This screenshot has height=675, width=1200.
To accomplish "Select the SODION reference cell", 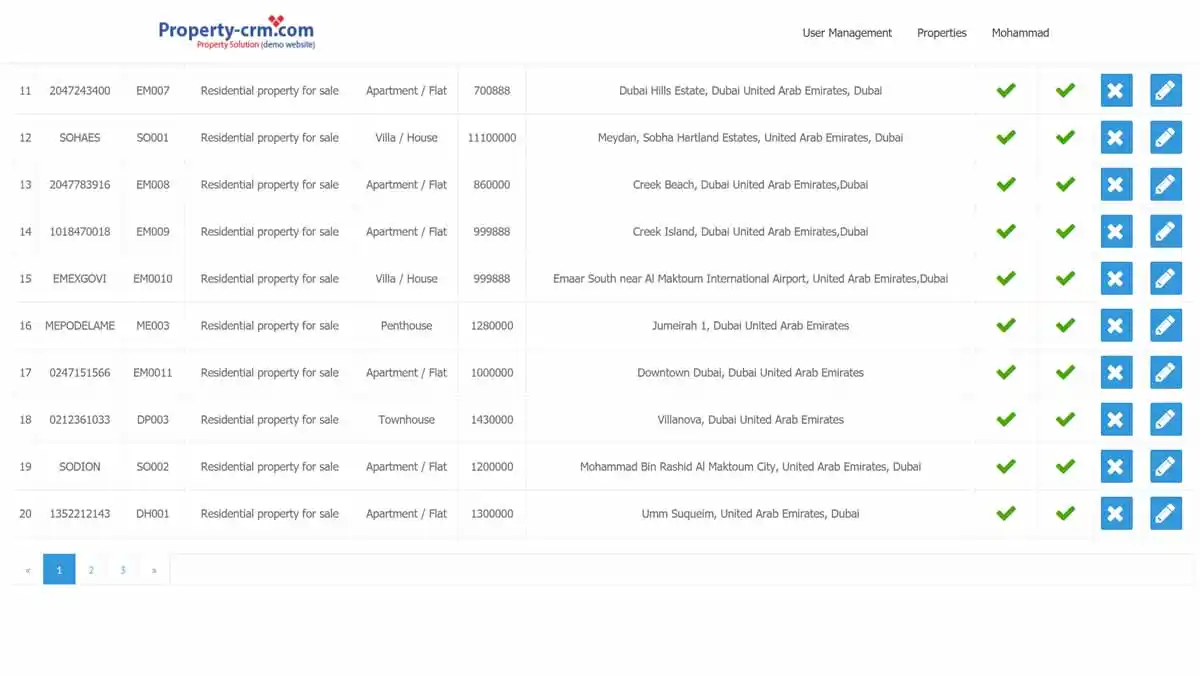I will [x=80, y=467].
